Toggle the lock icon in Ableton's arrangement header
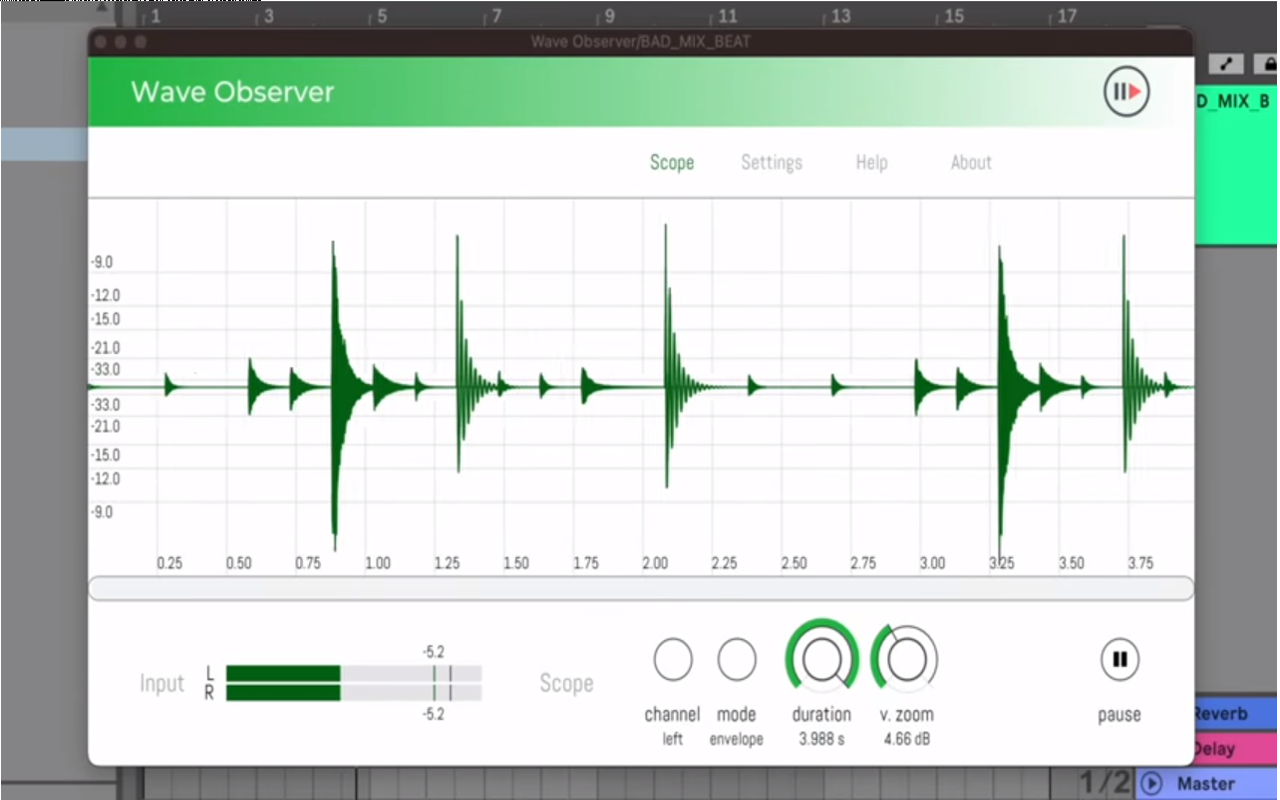The height and width of the screenshot is (800, 1280). (1265, 65)
